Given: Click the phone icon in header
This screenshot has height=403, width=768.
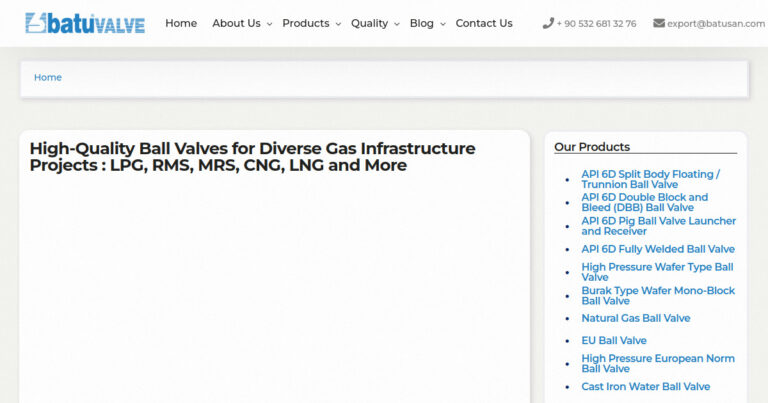Looking at the screenshot, I should pos(548,23).
